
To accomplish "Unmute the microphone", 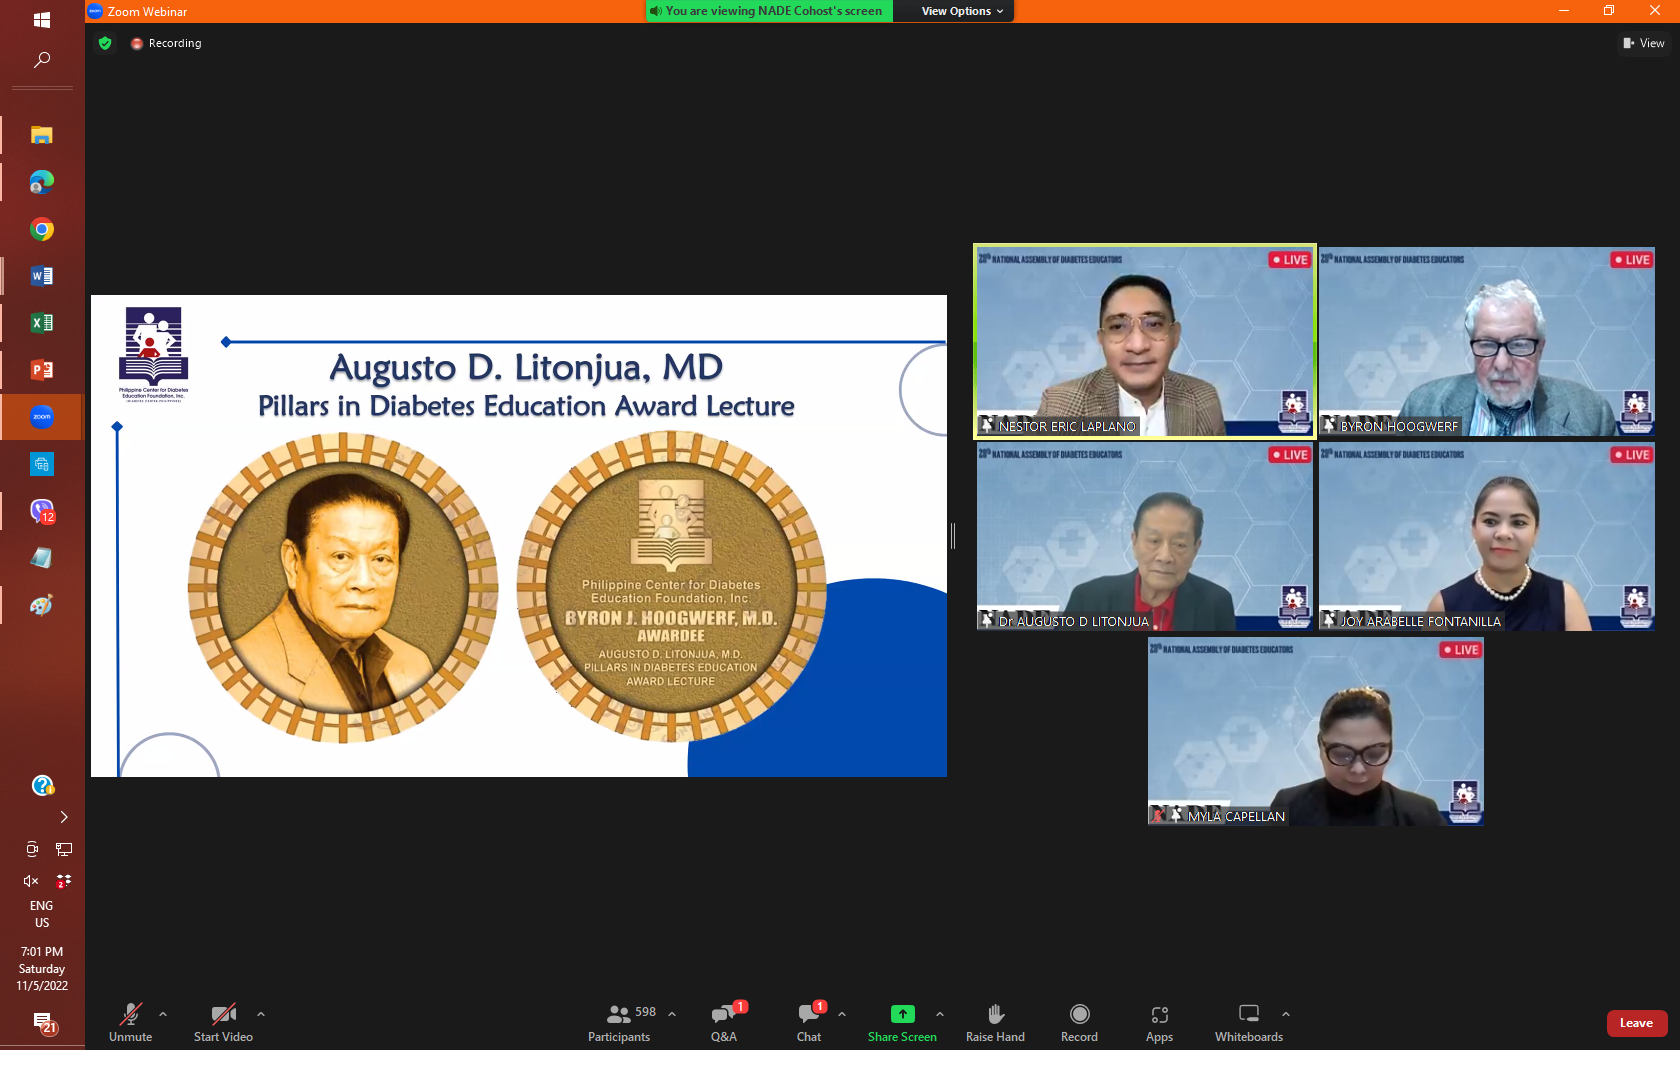I will (x=130, y=1022).
